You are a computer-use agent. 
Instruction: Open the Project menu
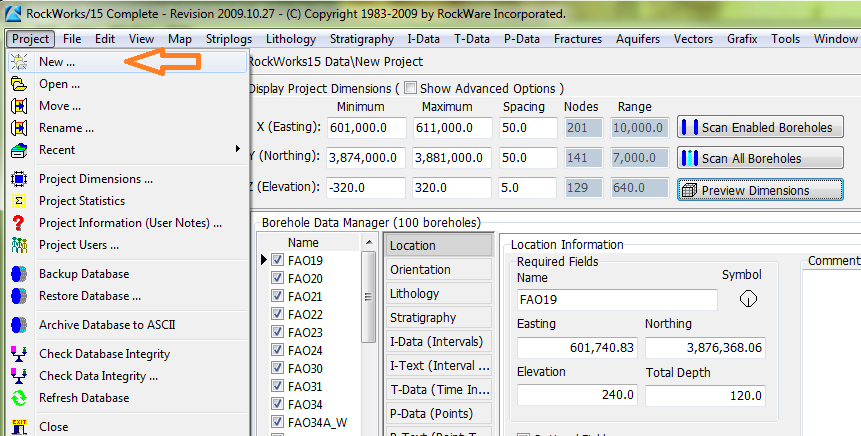tap(30, 39)
